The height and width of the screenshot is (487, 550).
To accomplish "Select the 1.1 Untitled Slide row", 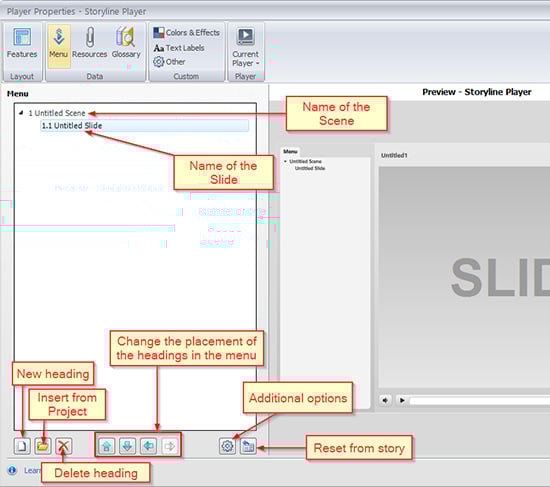I will click(x=145, y=126).
